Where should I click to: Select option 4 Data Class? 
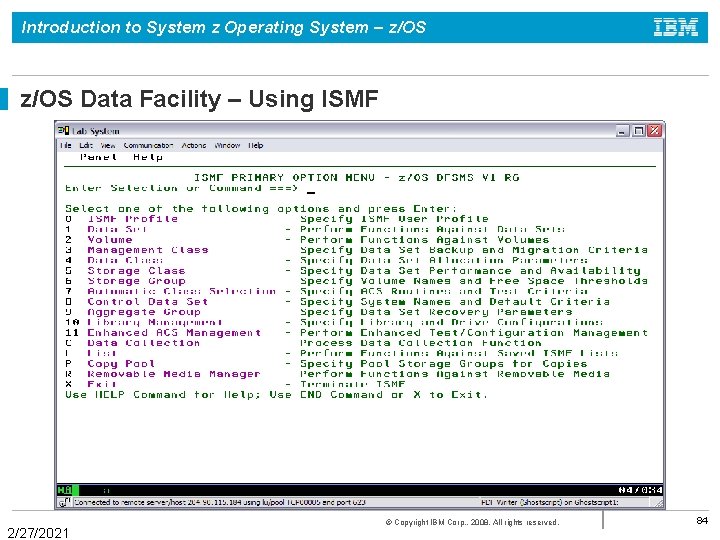pyautogui.click(x=114, y=260)
